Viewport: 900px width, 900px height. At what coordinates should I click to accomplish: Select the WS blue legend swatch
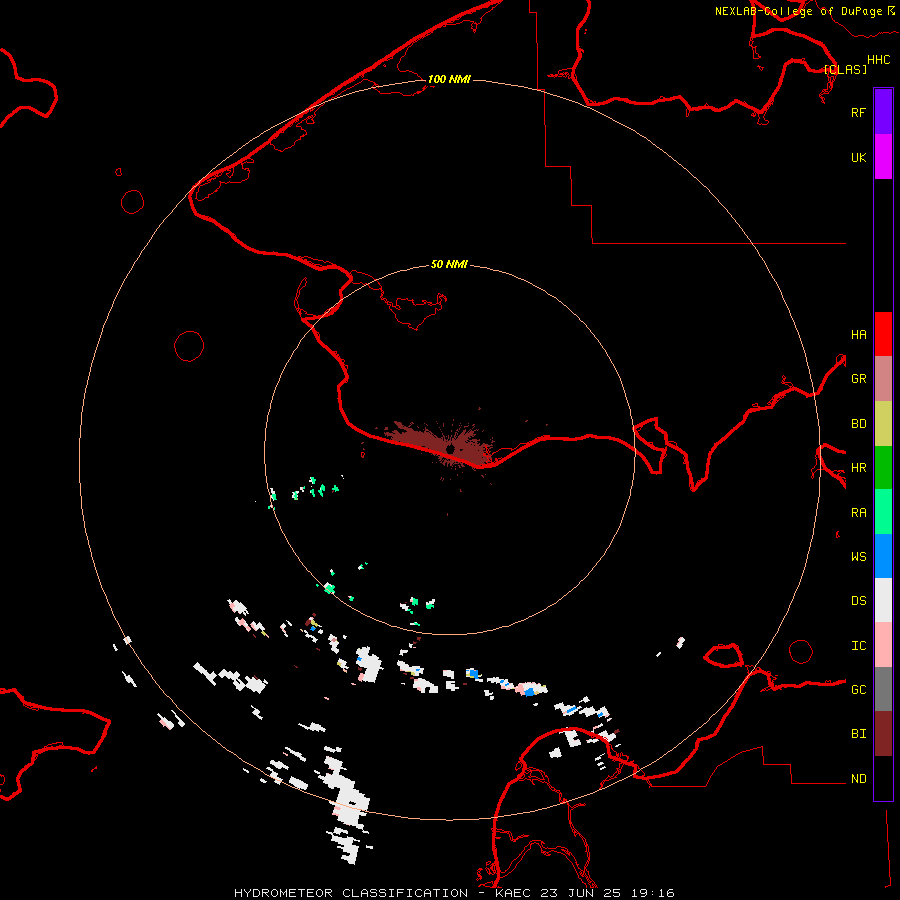tap(883, 556)
